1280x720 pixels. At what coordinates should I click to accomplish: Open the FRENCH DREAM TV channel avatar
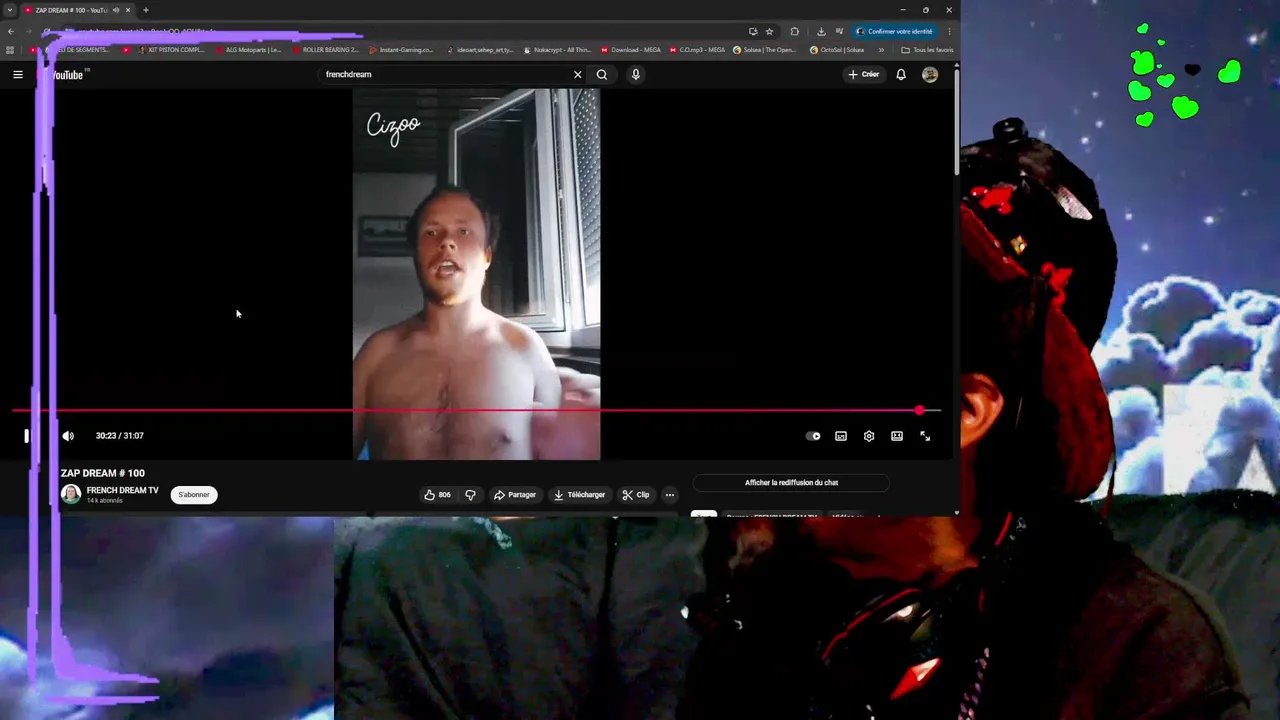pos(71,494)
